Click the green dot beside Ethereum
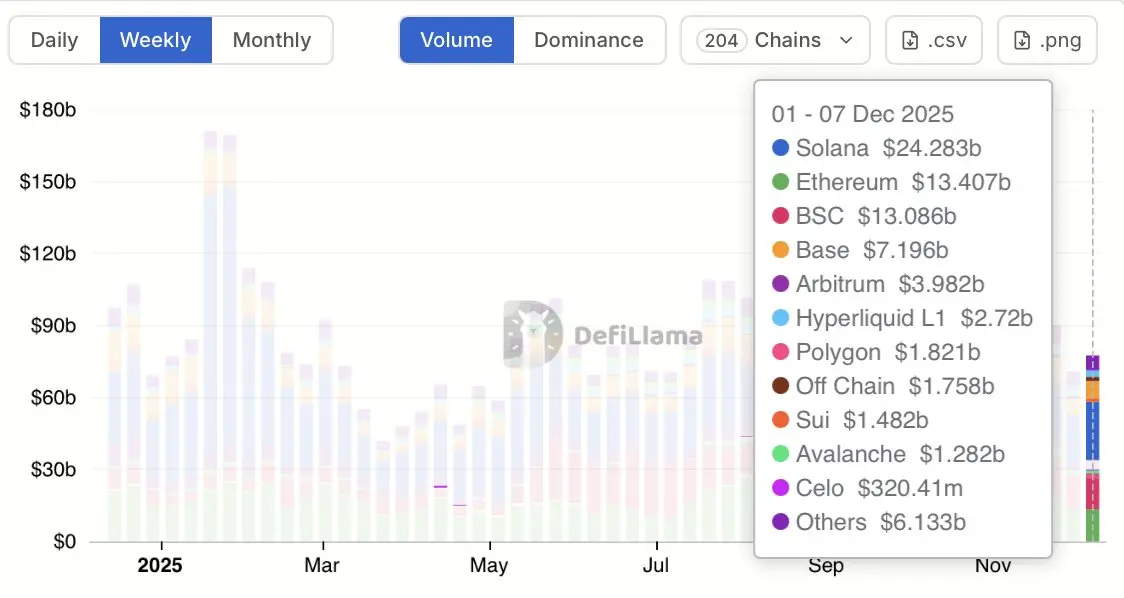1124x598 pixels. click(x=780, y=182)
